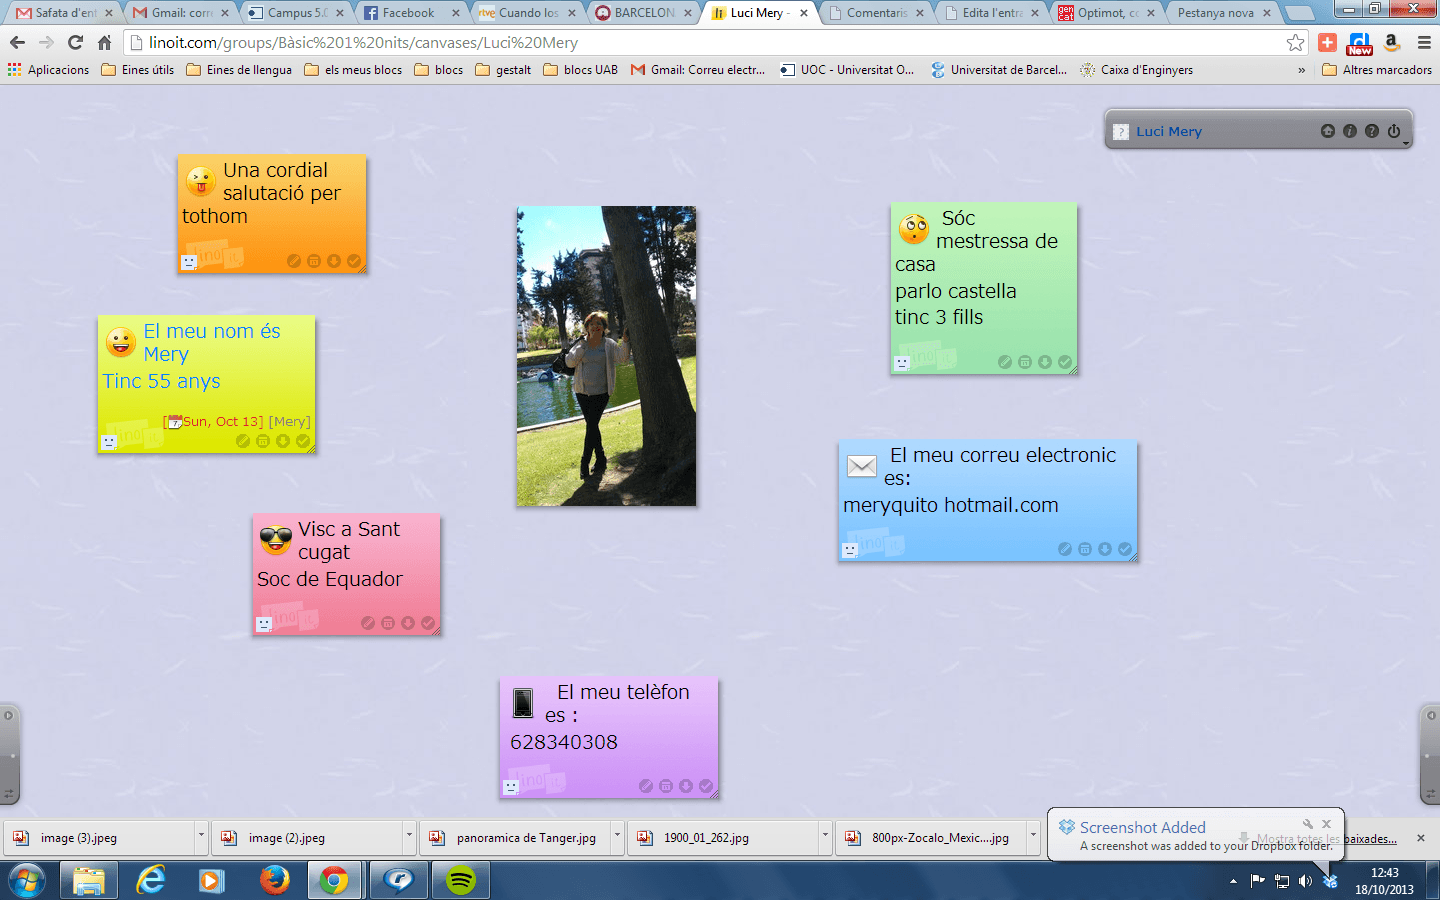This screenshot has height=900, width=1440.
Task: Open the Eines de llengua bookmarks folder
Action: (x=240, y=70)
